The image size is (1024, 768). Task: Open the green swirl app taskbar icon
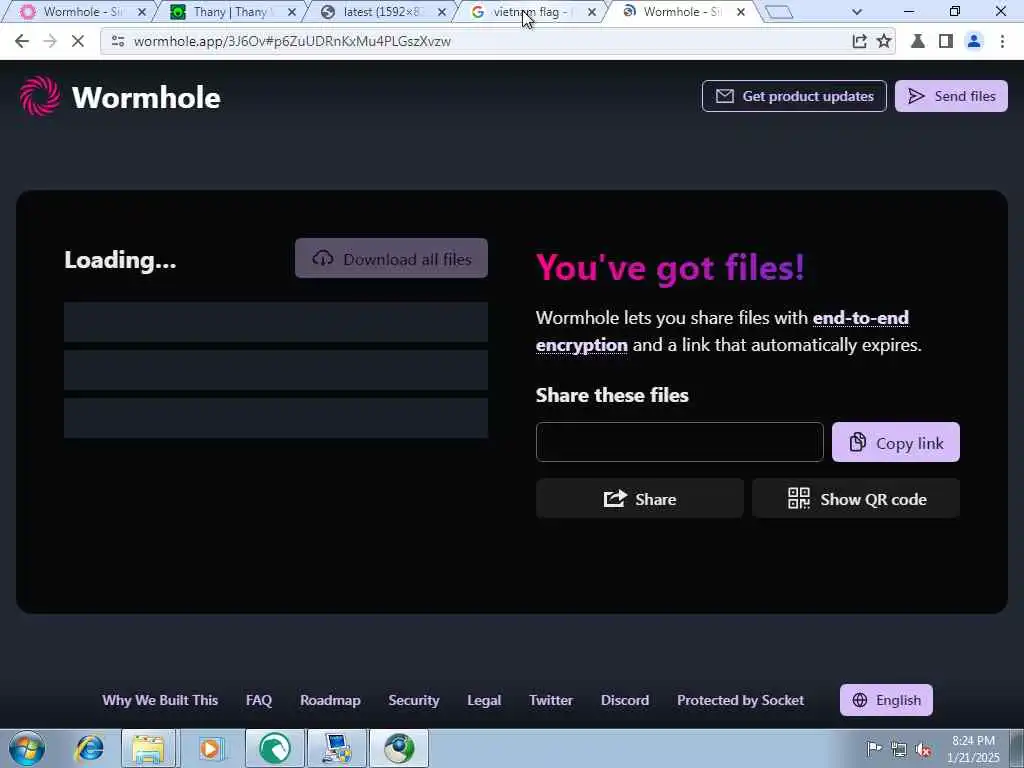[275, 748]
